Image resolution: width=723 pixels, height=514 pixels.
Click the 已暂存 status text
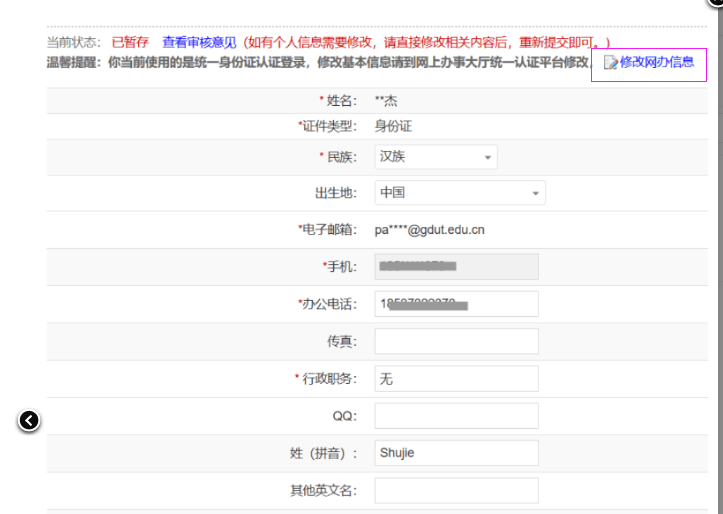coord(130,42)
